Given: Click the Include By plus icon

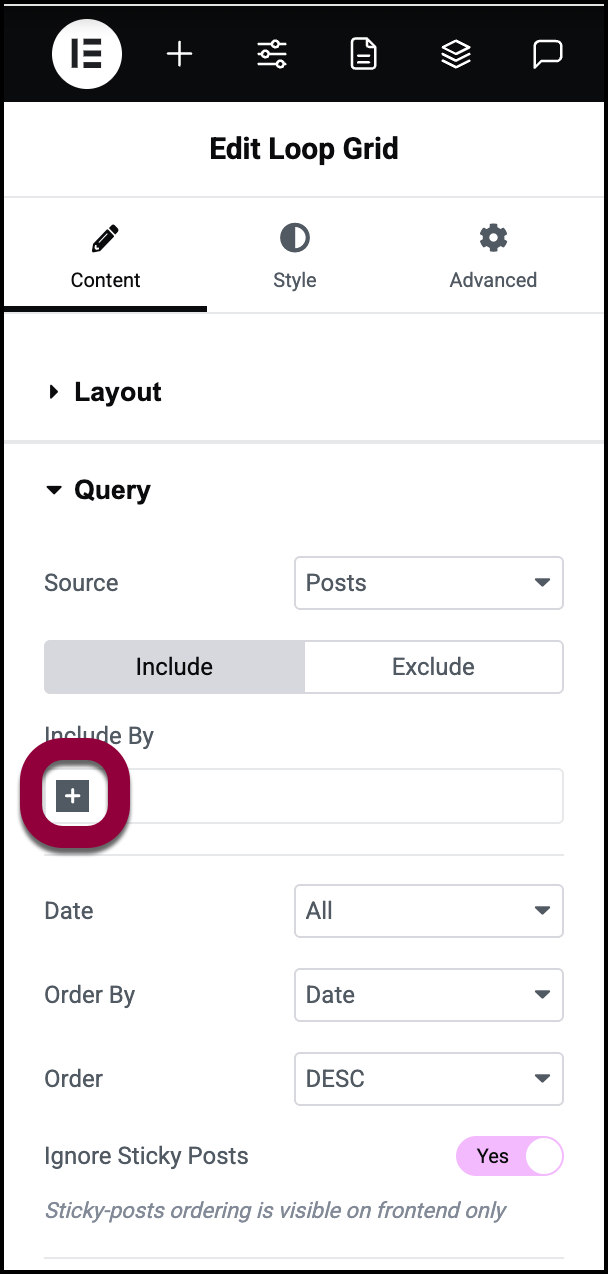Looking at the screenshot, I should point(73,796).
